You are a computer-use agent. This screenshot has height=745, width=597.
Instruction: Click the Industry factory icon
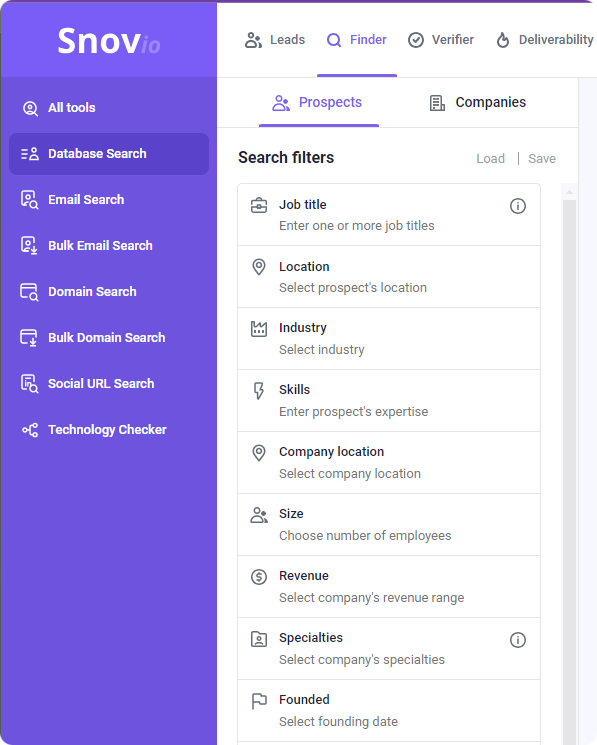(x=259, y=329)
